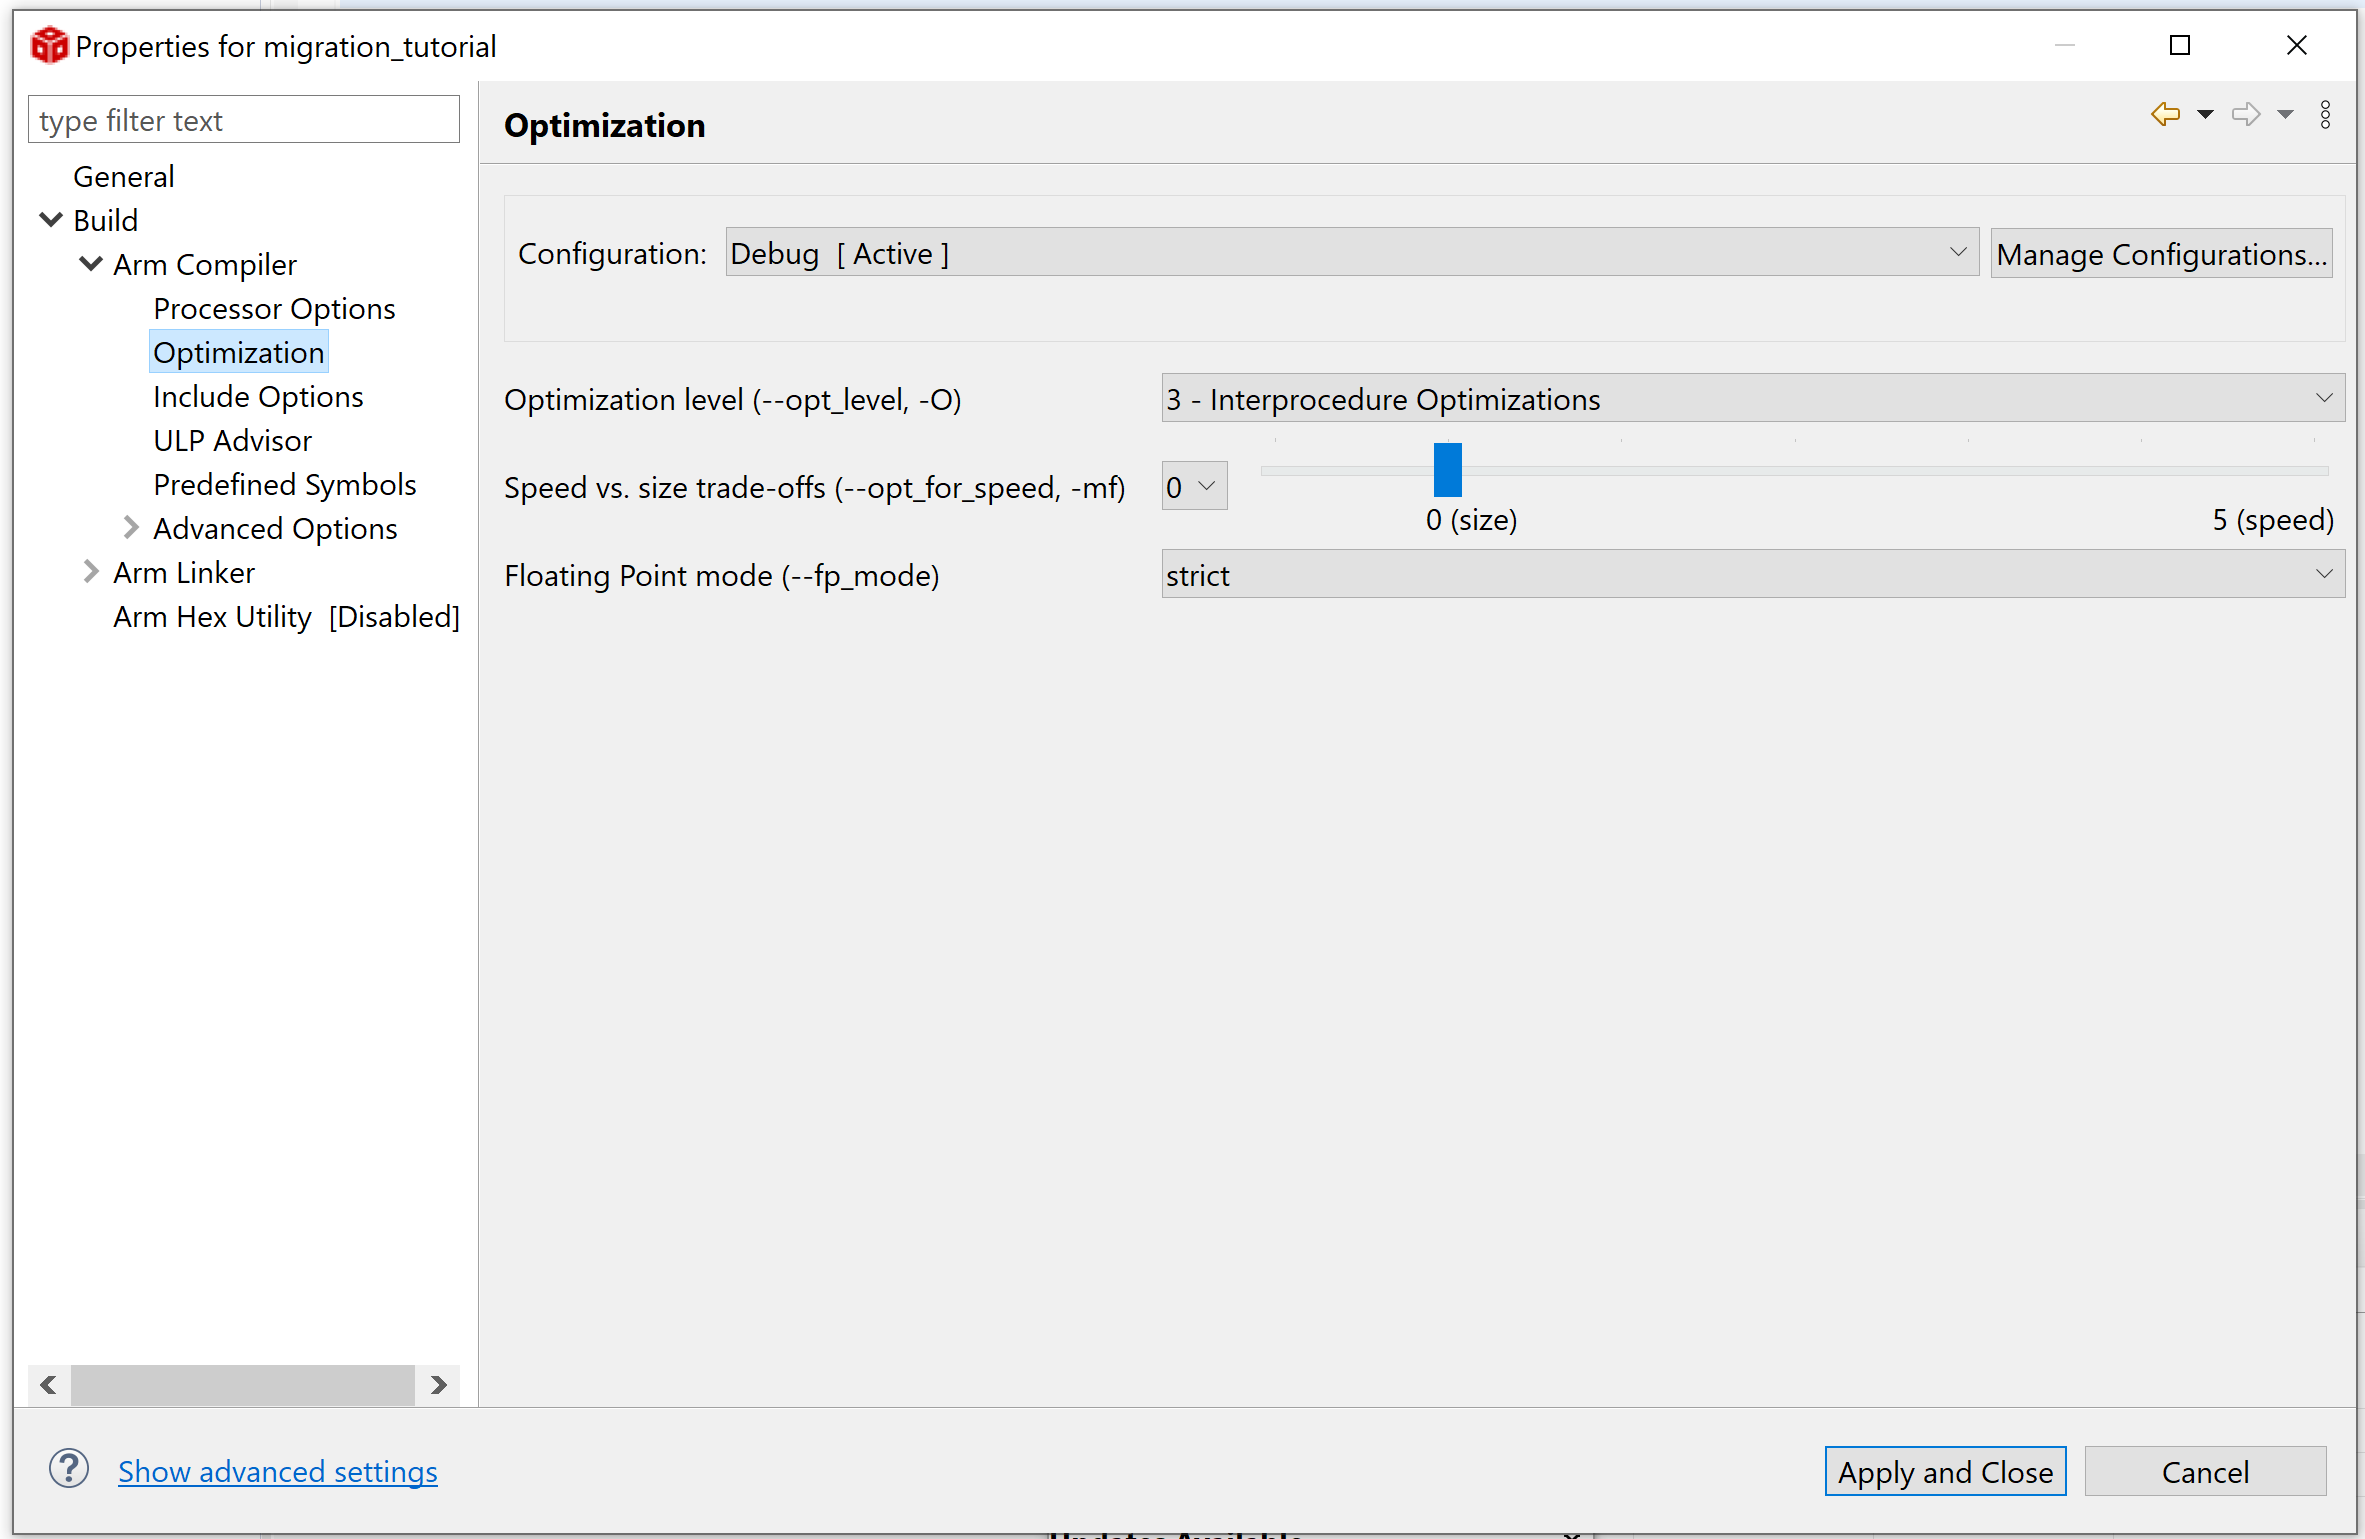Click the red cube application icon in title bar
Image resolution: width=2365 pixels, height=1539 pixels.
tap(47, 45)
